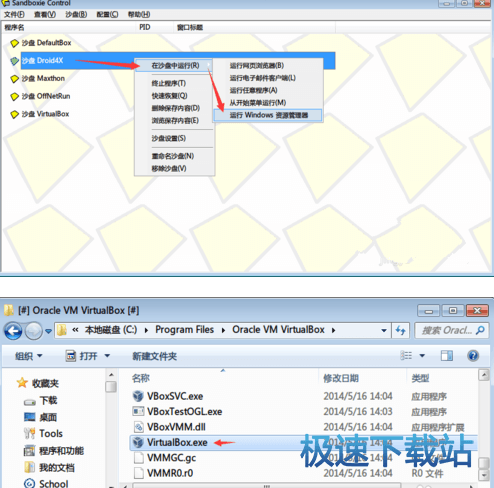Click the 程序名 column header

click(69, 27)
